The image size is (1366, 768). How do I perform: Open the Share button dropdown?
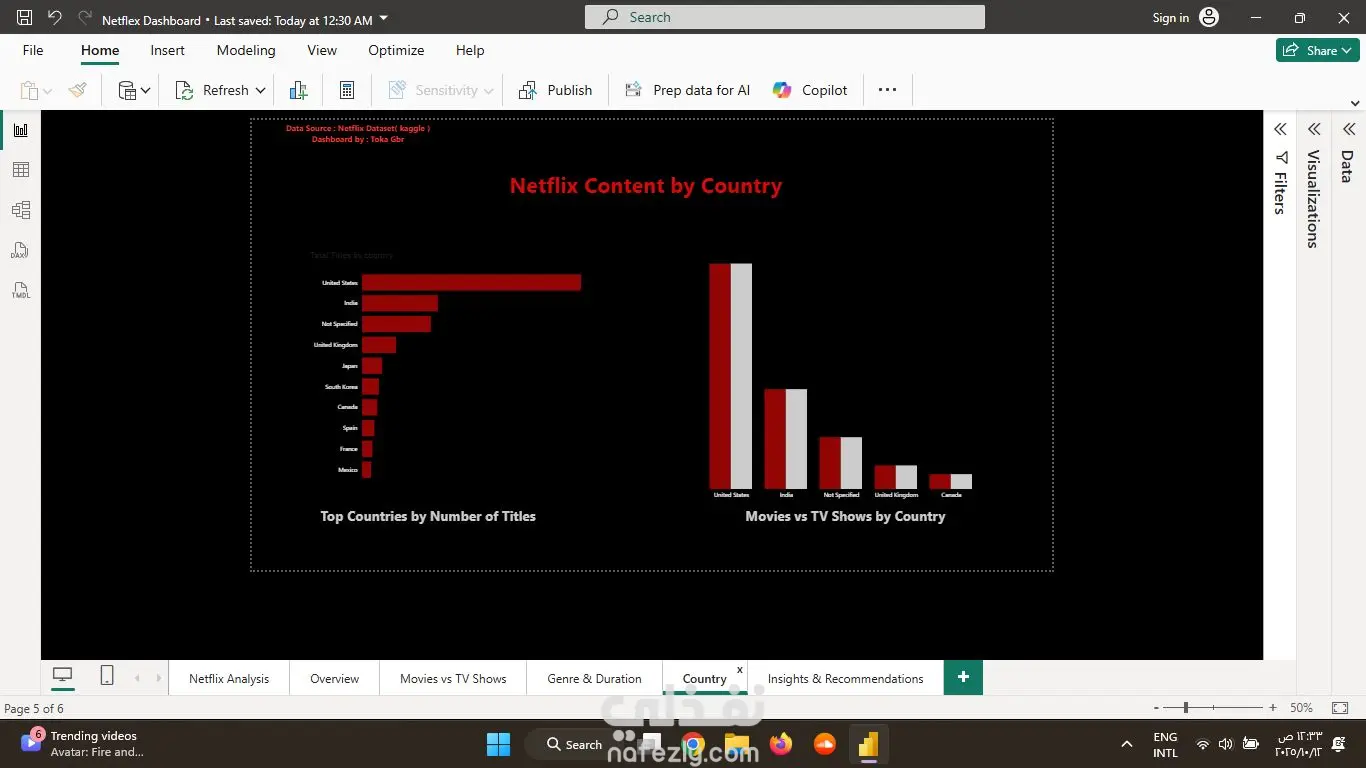tap(1347, 50)
